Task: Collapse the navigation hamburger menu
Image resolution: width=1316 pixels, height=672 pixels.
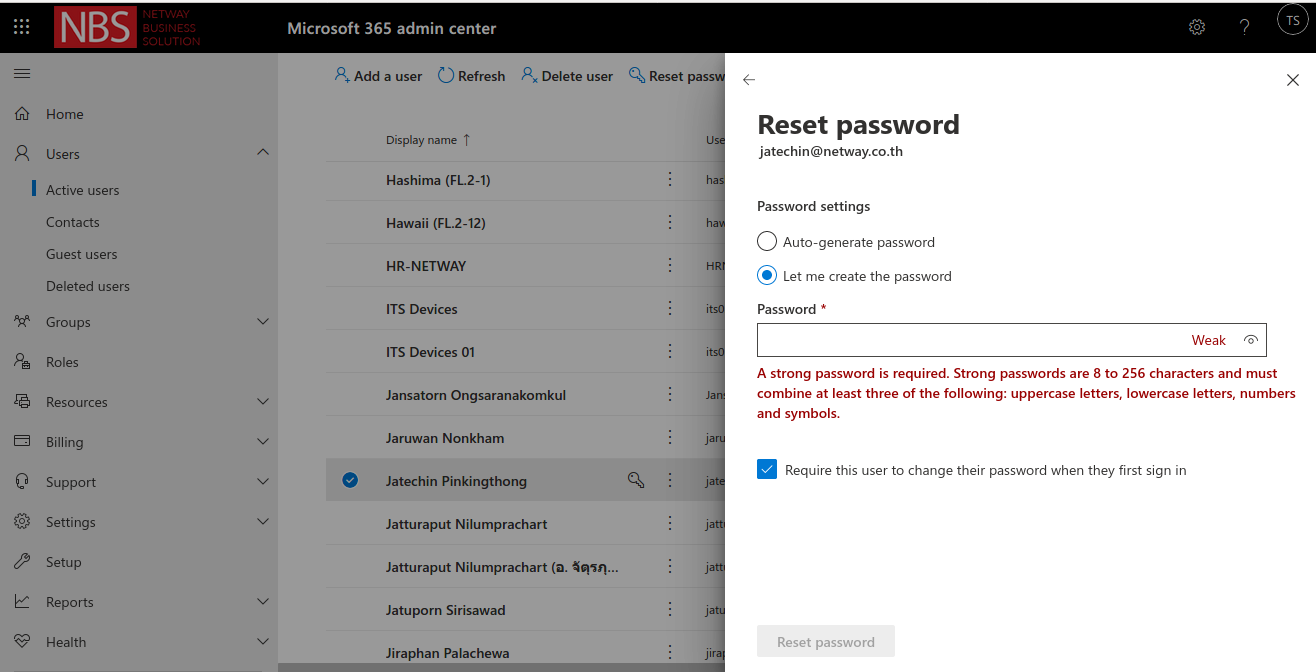Action: coord(22,74)
